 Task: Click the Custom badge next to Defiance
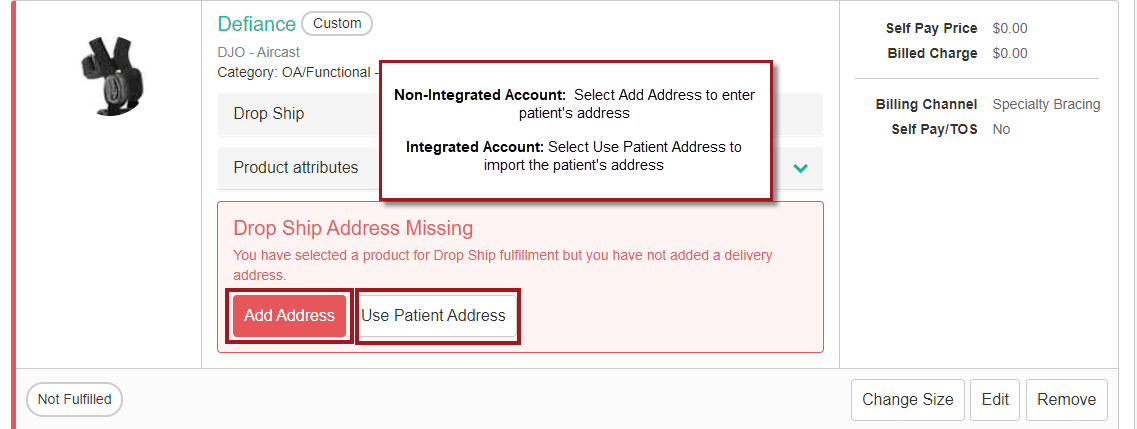[x=336, y=23]
